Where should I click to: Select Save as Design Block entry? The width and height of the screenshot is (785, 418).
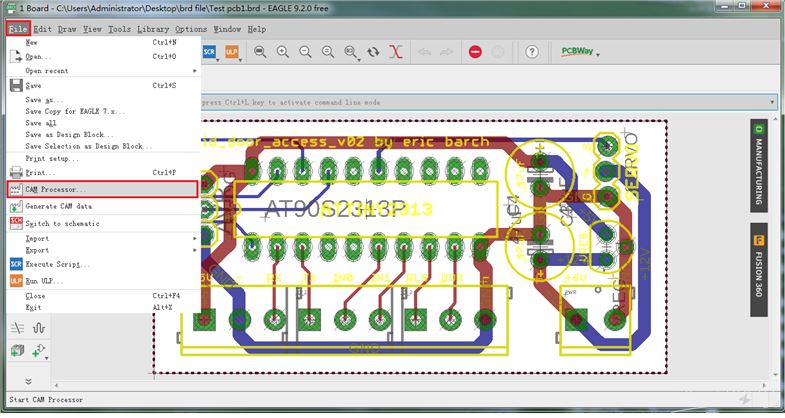(x=70, y=133)
